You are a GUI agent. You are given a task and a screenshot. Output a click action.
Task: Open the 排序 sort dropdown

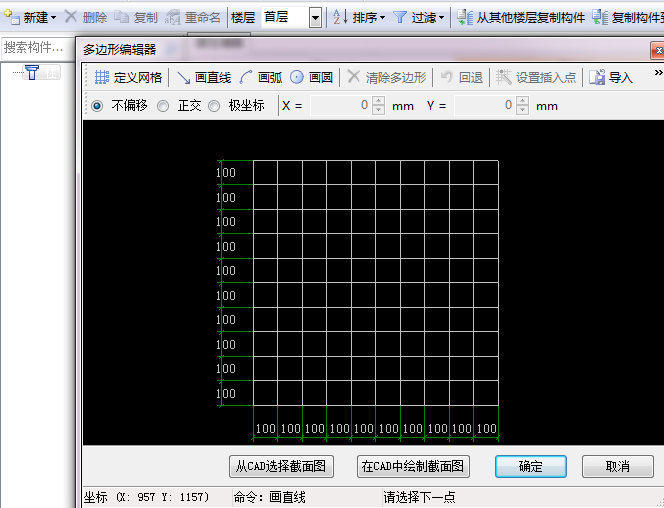359,17
